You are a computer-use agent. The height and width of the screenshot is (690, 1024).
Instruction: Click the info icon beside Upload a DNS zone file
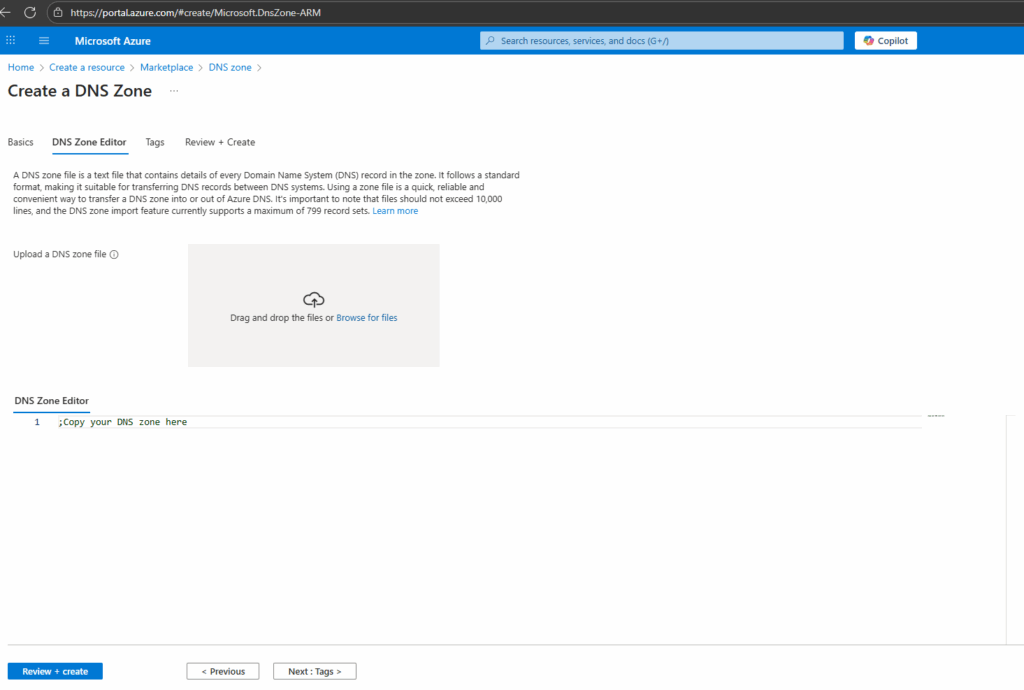click(x=114, y=254)
